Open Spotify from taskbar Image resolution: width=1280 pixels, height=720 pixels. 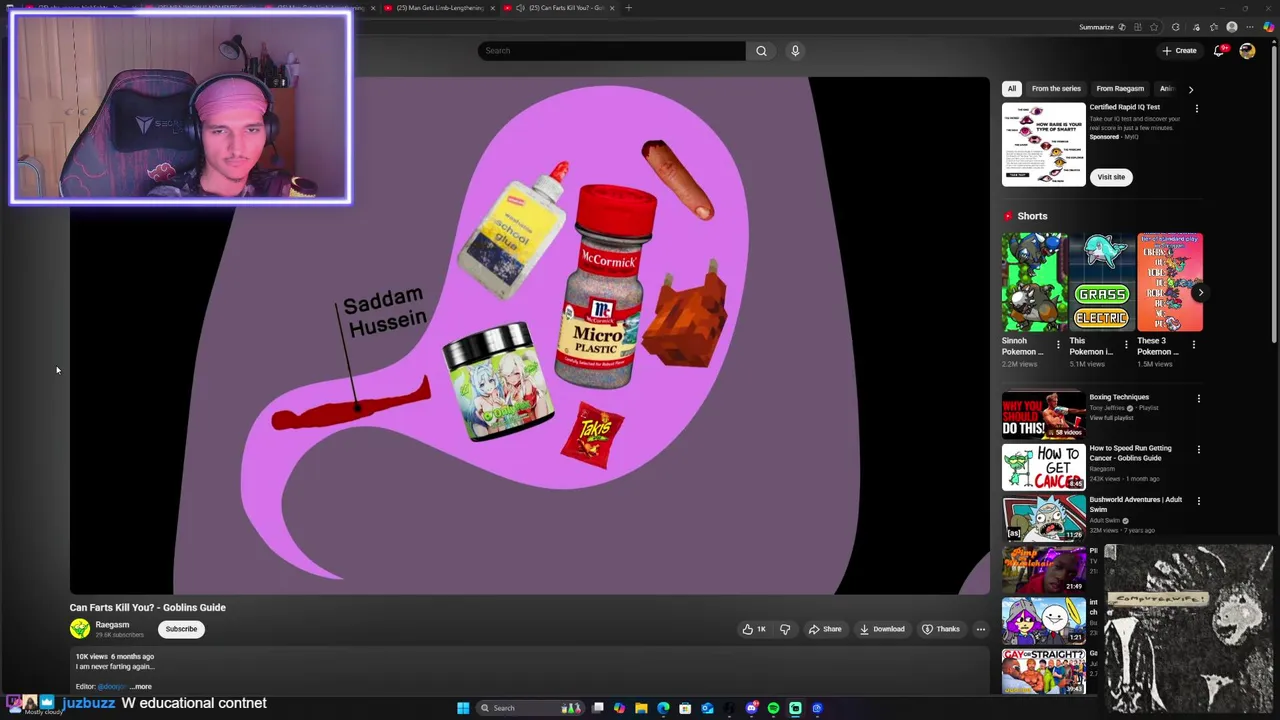773,708
